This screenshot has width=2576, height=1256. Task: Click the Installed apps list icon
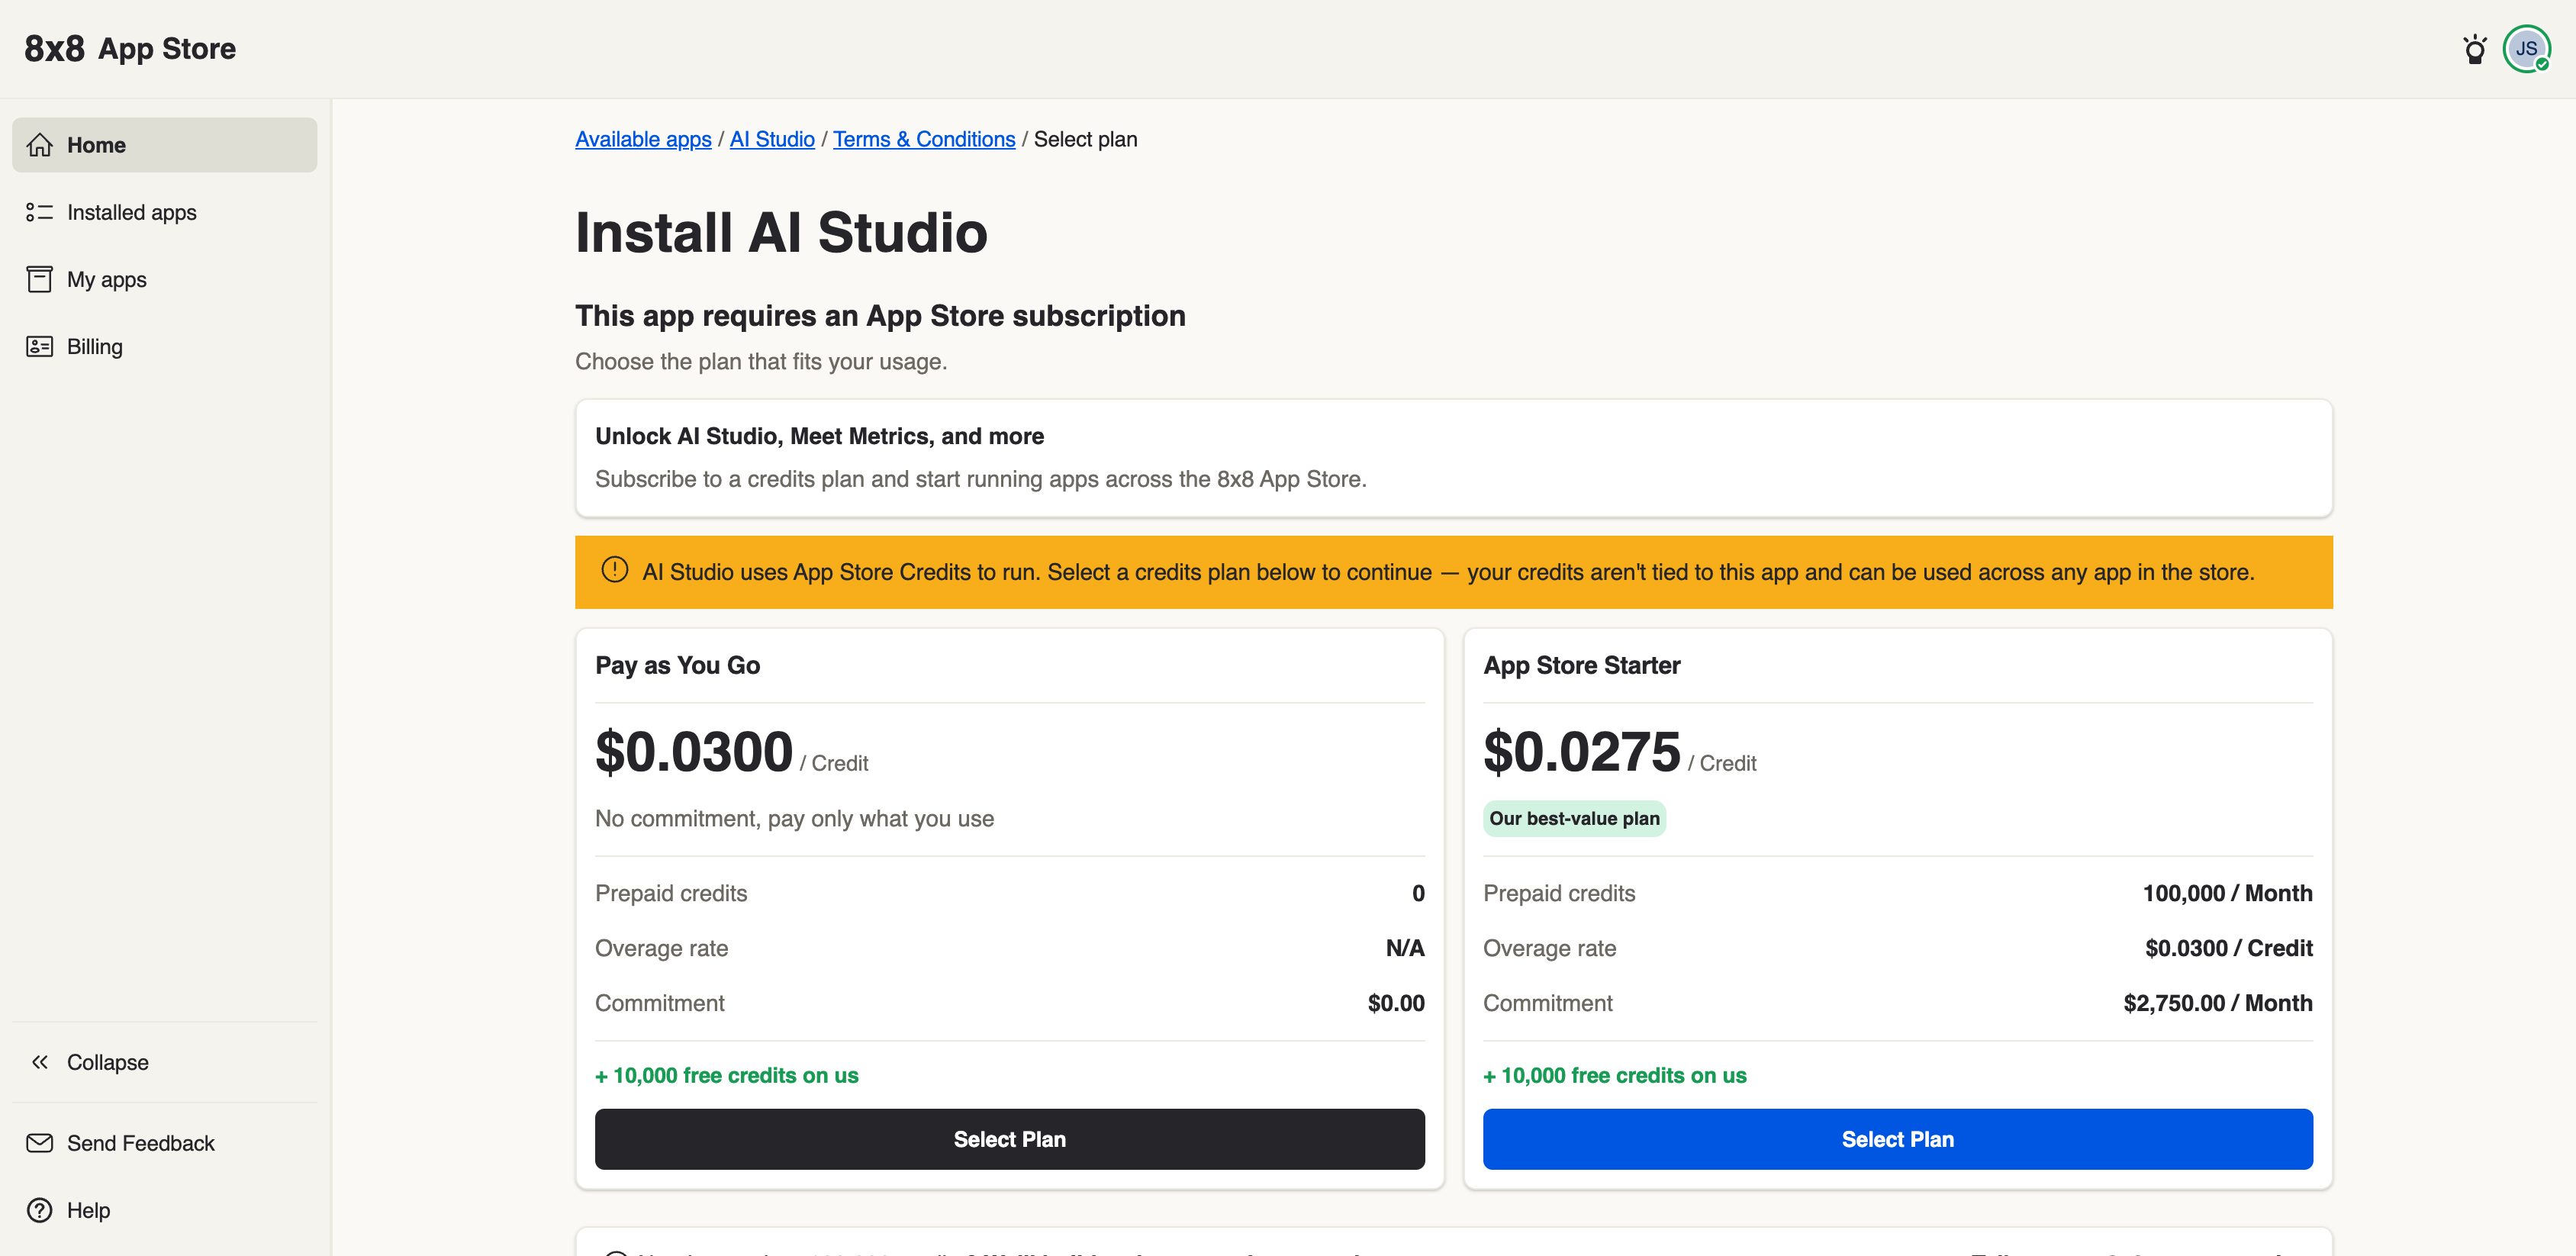point(40,212)
